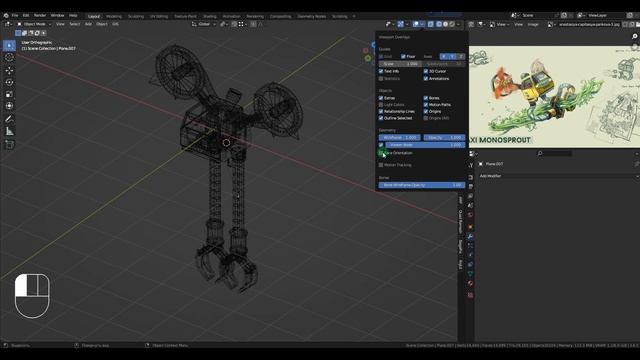Open Output properties tab
This screenshot has width=640, height=360.
point(470,187)
